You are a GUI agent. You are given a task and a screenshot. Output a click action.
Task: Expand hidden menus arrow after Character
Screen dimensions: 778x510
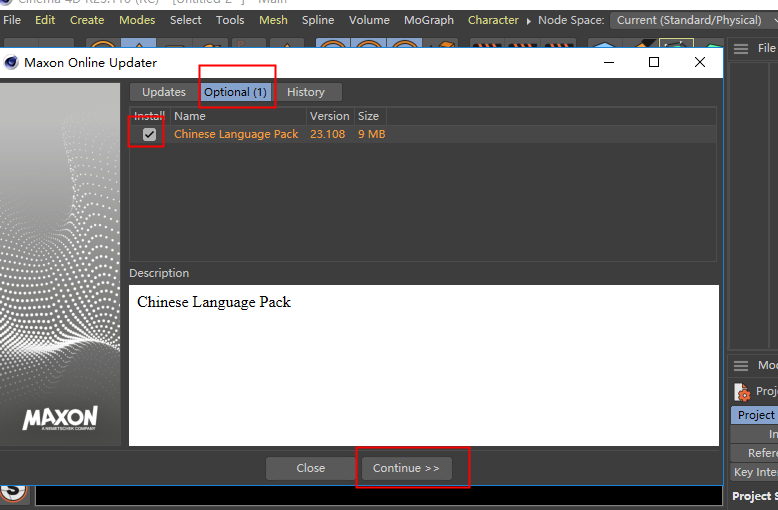click(x=529, y=20)
